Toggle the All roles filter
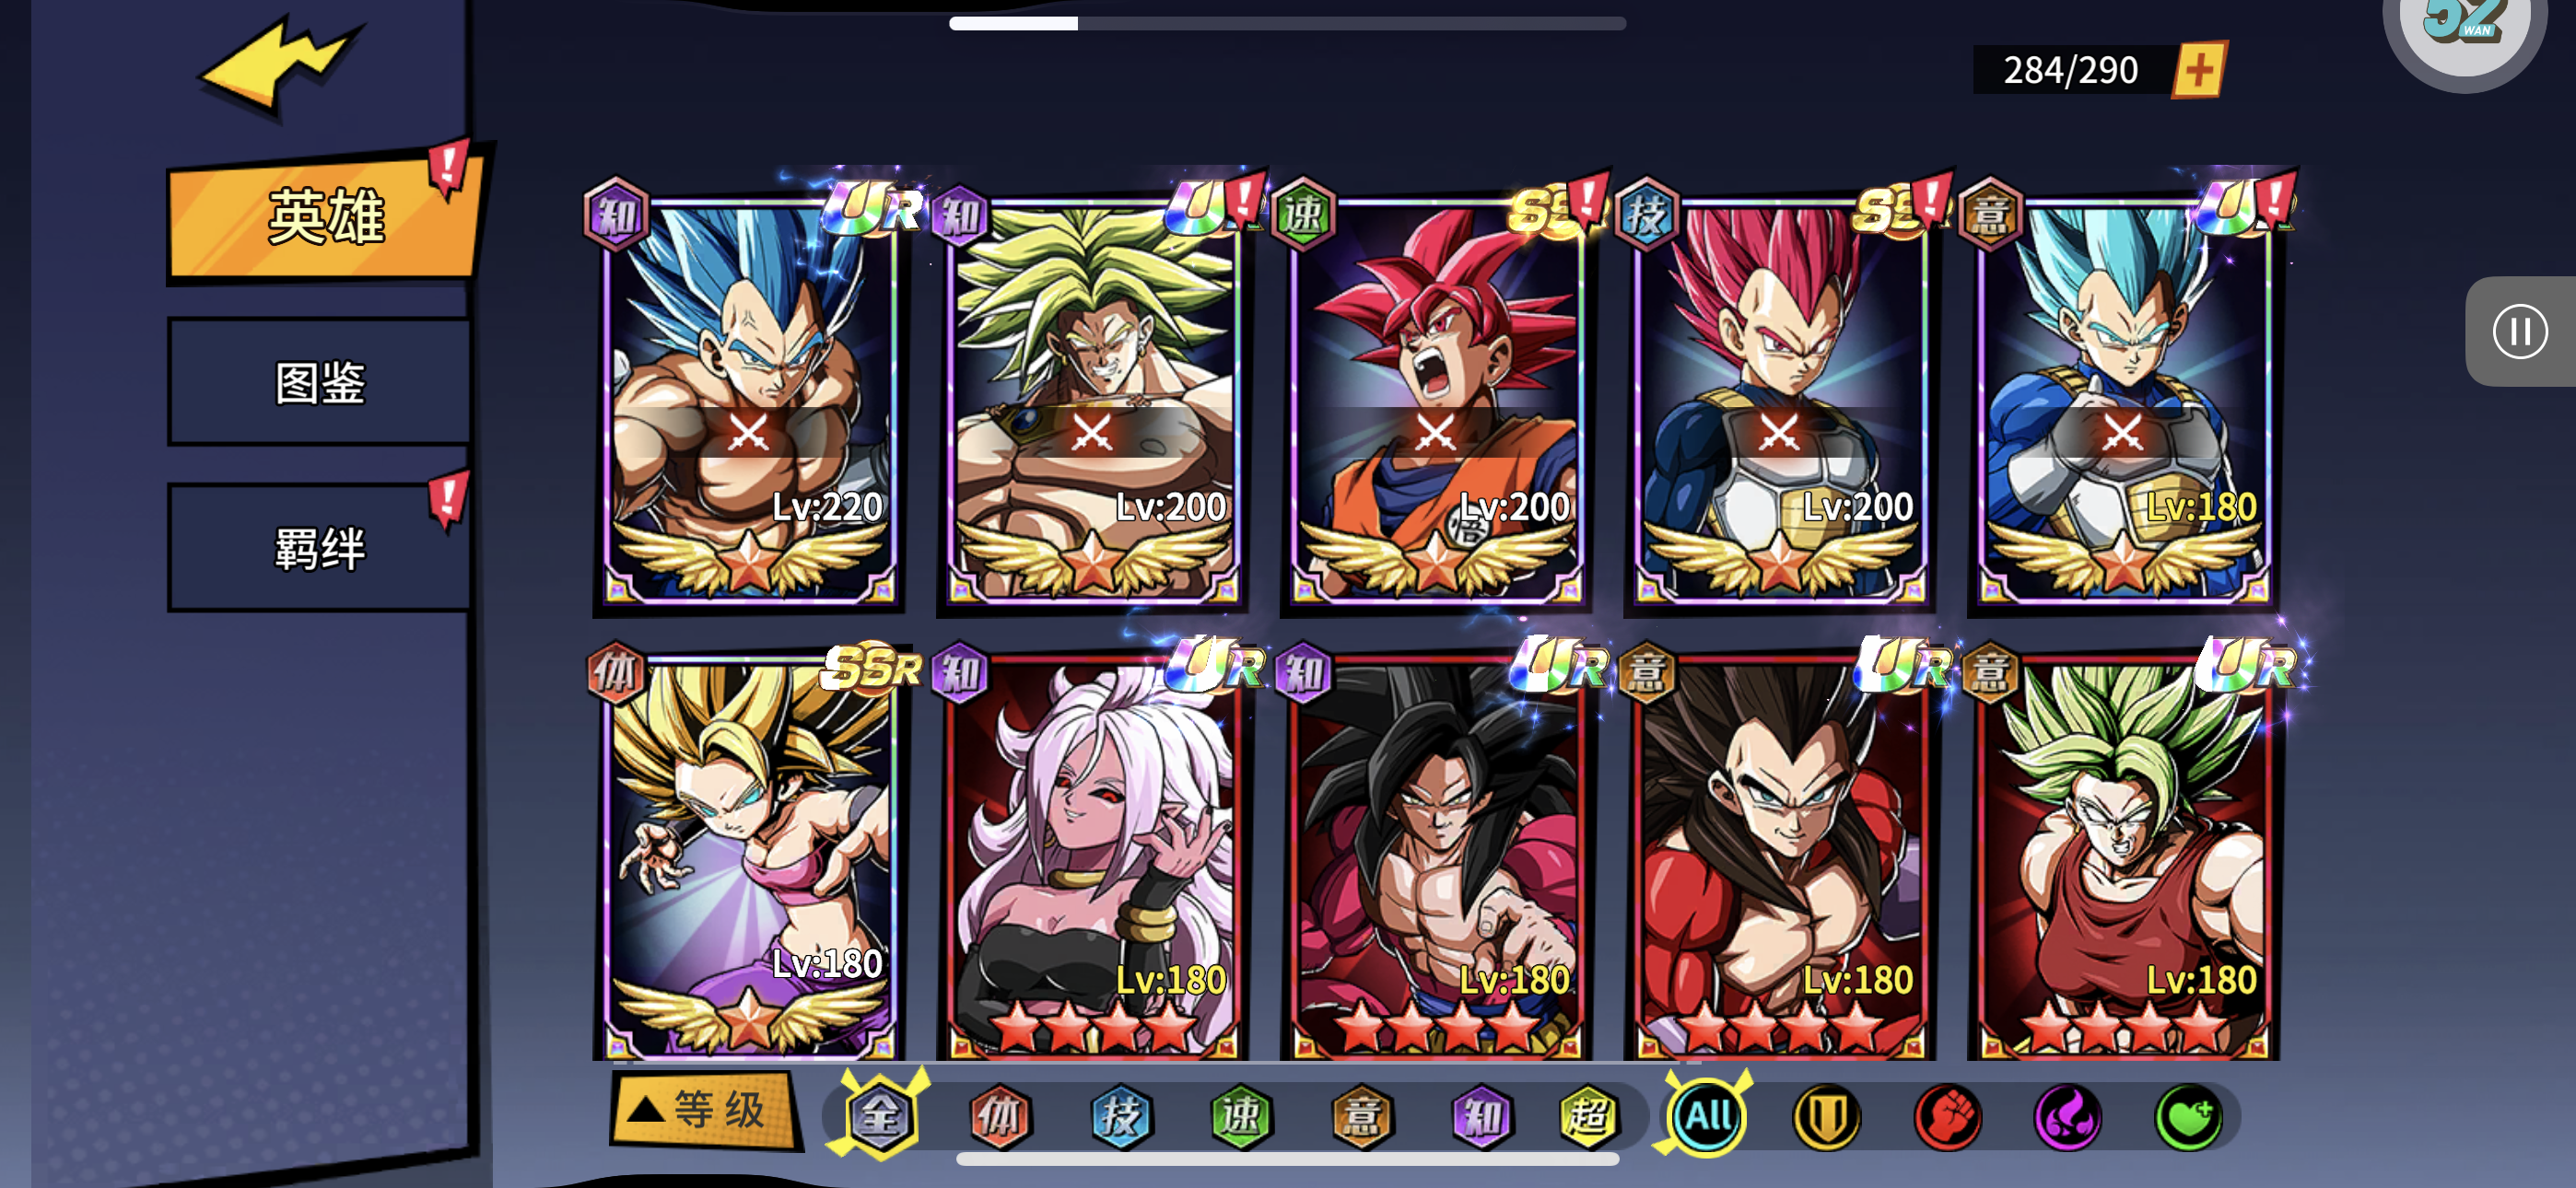The height and width of the screenshot is (1188, 2576). (1706, 1114)
